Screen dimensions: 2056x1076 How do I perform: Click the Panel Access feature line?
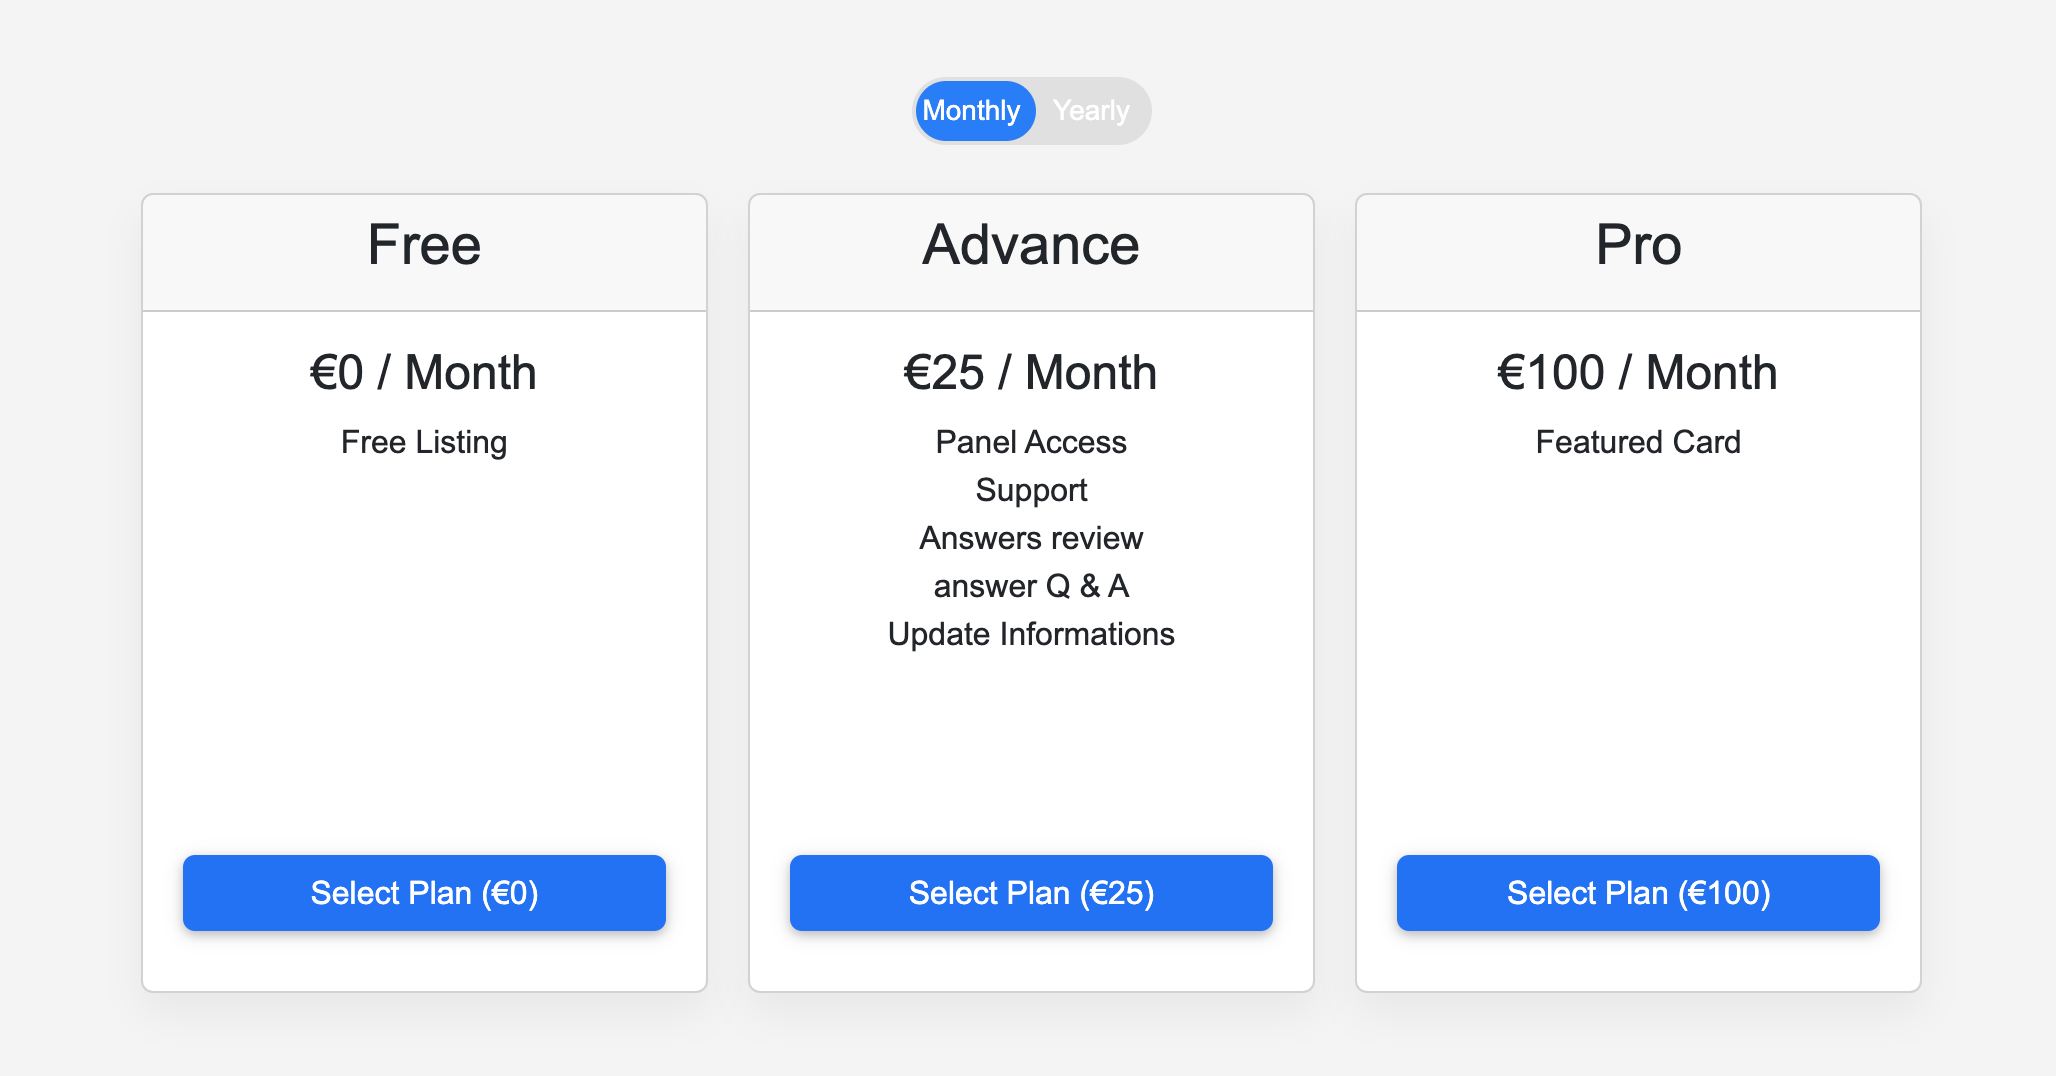click(x=1031, y=442)
